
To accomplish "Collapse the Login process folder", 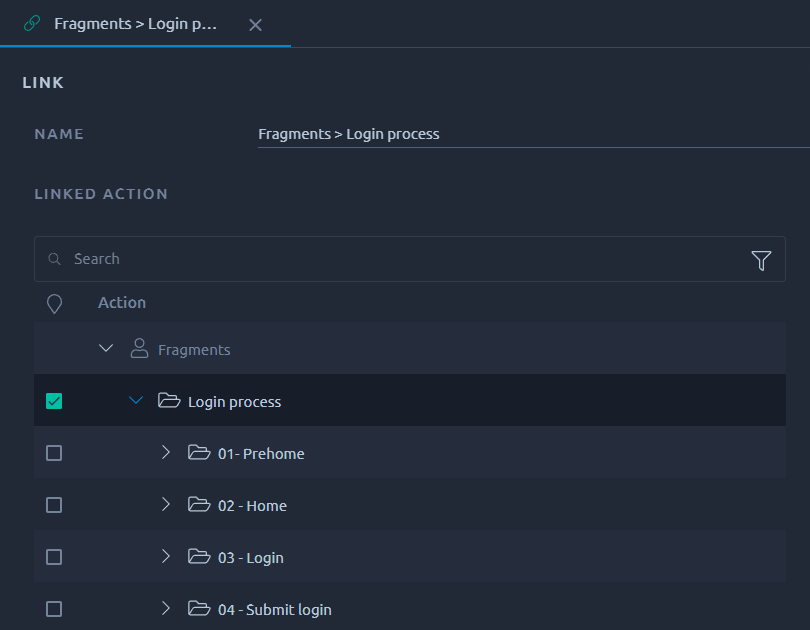I will click(x=136, y=400).
